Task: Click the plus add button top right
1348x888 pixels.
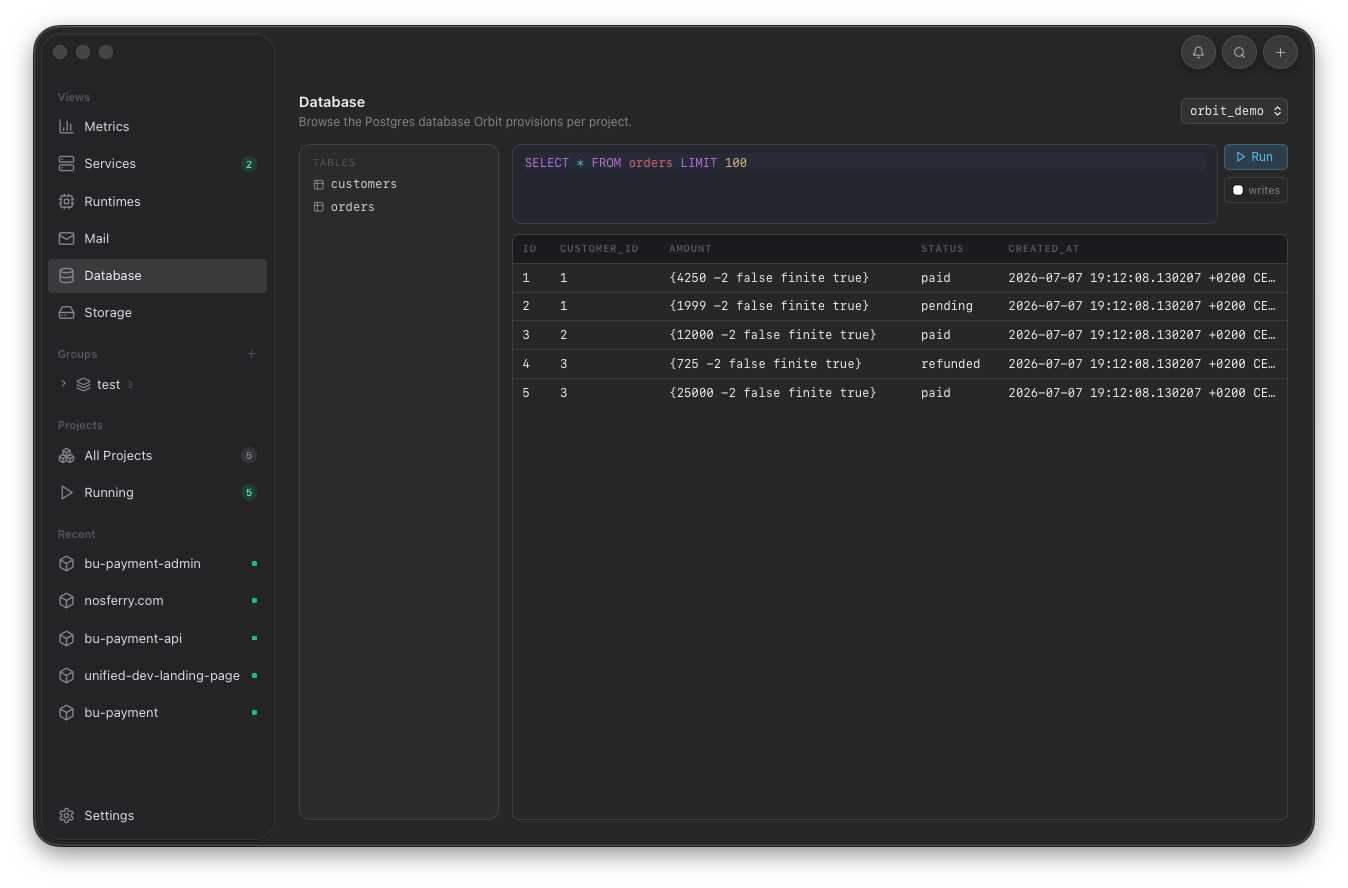Action: [1280, 52]
